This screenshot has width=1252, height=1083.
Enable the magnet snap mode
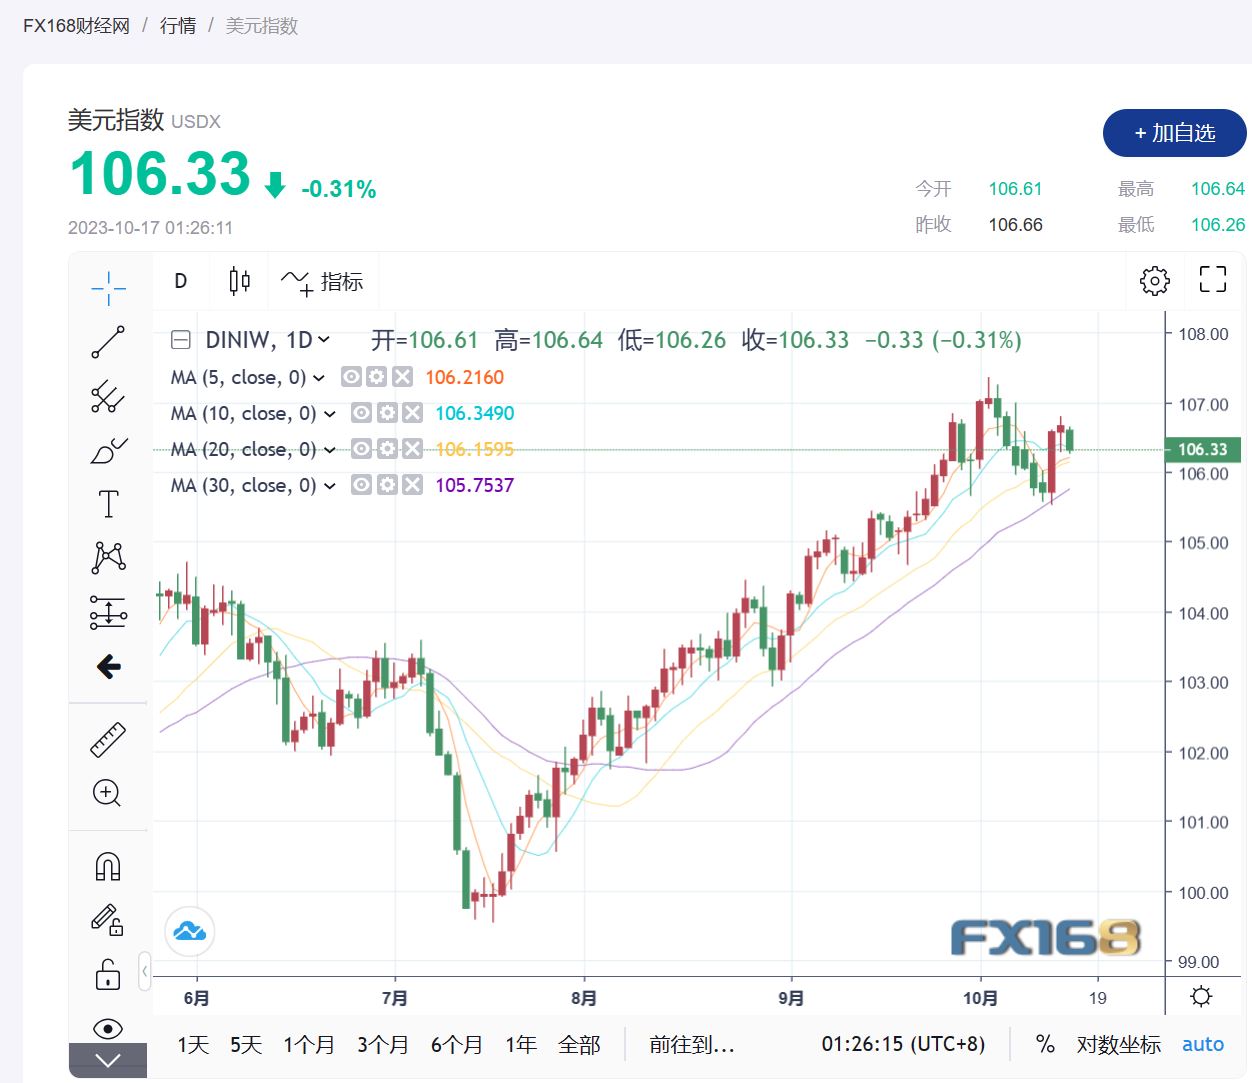[108, 866]
